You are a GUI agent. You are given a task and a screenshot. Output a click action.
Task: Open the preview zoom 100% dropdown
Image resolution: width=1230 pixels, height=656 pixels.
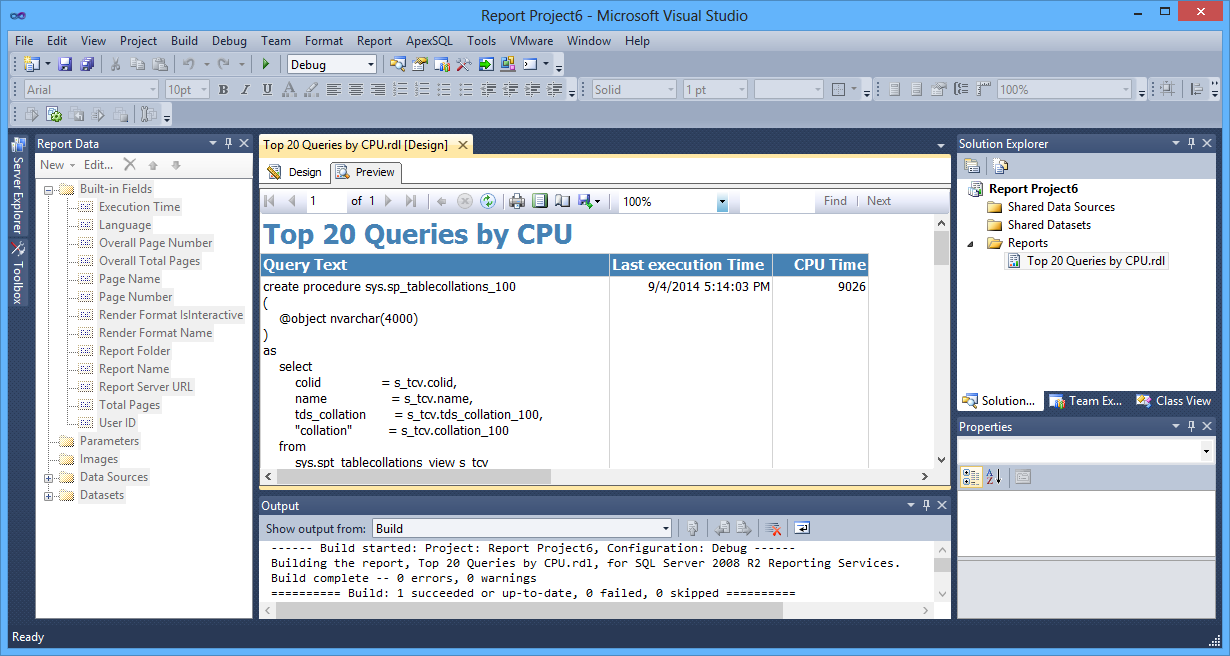722,202
